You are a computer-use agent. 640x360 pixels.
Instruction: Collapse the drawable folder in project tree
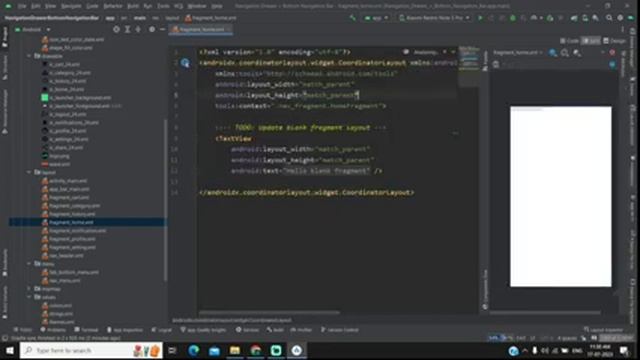coord(29,56)
